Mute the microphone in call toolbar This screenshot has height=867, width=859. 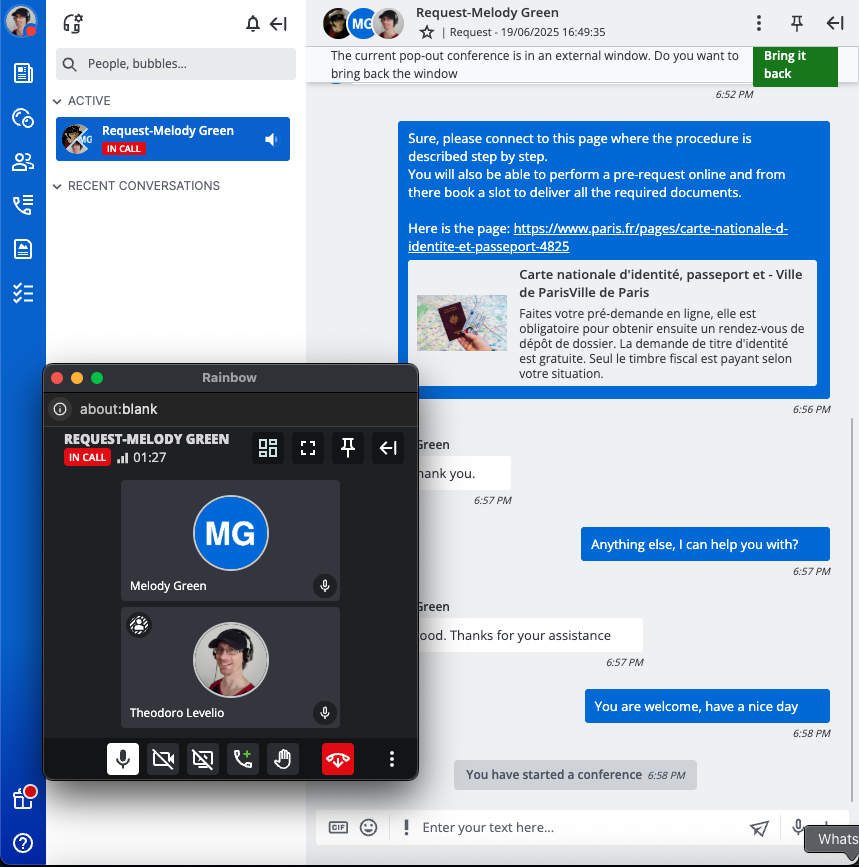pyautogui.click(x=123, y=760)
